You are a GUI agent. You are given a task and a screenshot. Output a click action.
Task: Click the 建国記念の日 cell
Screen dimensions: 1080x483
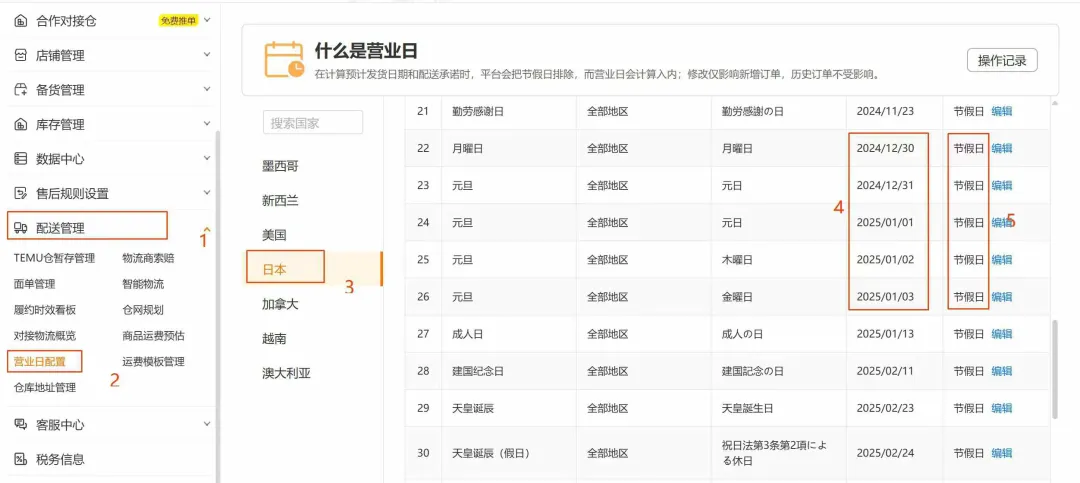[754, 371]
